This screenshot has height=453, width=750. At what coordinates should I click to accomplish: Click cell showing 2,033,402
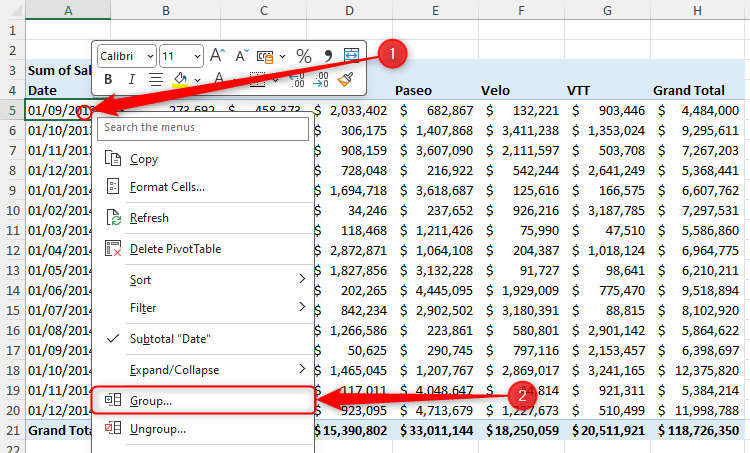point(353,110)
